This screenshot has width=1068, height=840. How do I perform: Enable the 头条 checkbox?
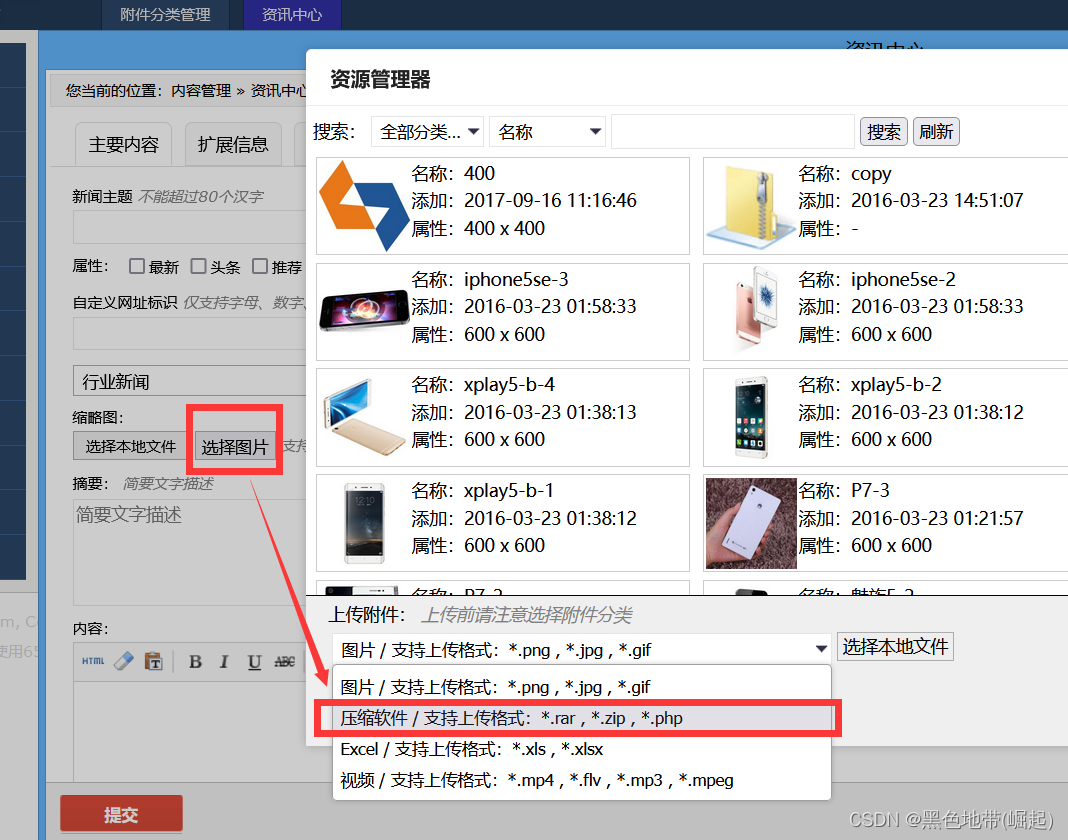(x=200, y=266)
